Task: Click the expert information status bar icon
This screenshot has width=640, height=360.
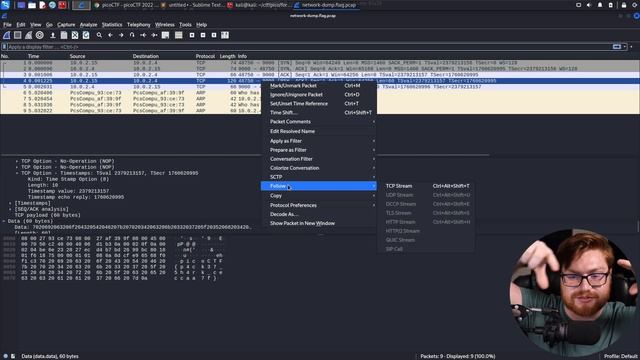Action: [x=5, y=356]
